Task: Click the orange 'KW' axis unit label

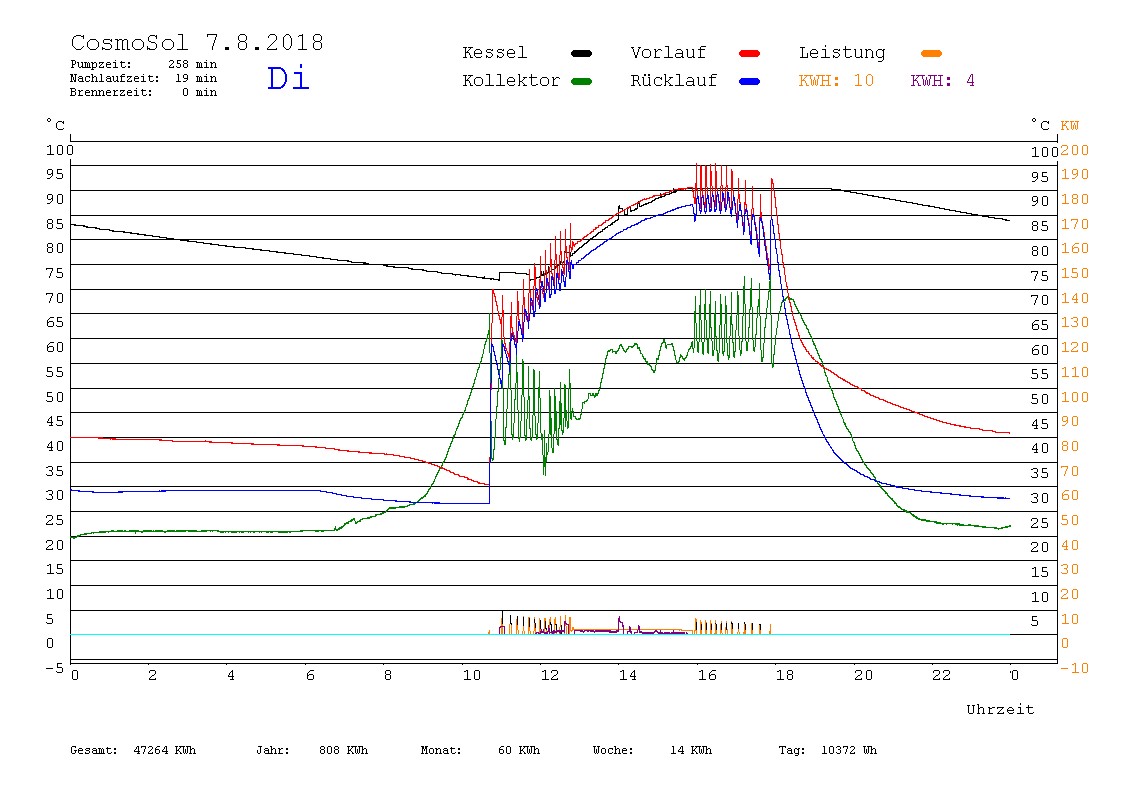Action: click(x=1070, y=125)
